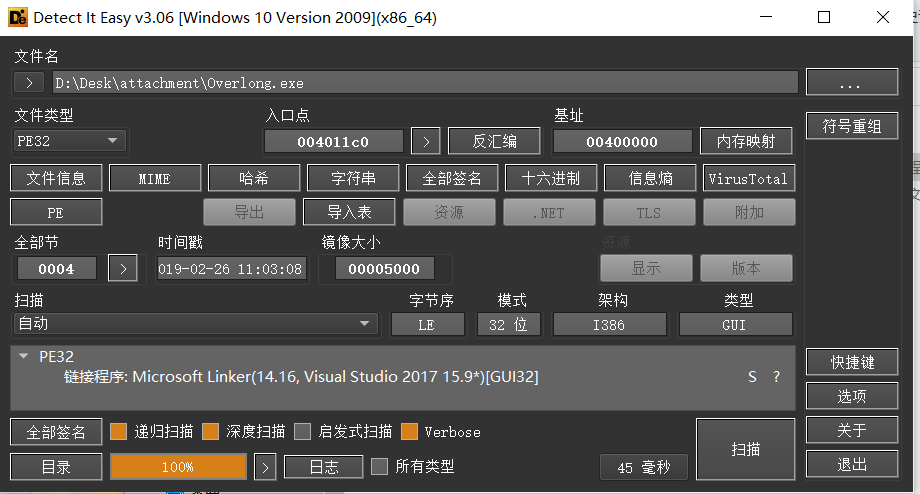This screenshot has width=920, height=494.
Task: Click the arrow button next to sections count
Action: (123, 269)
